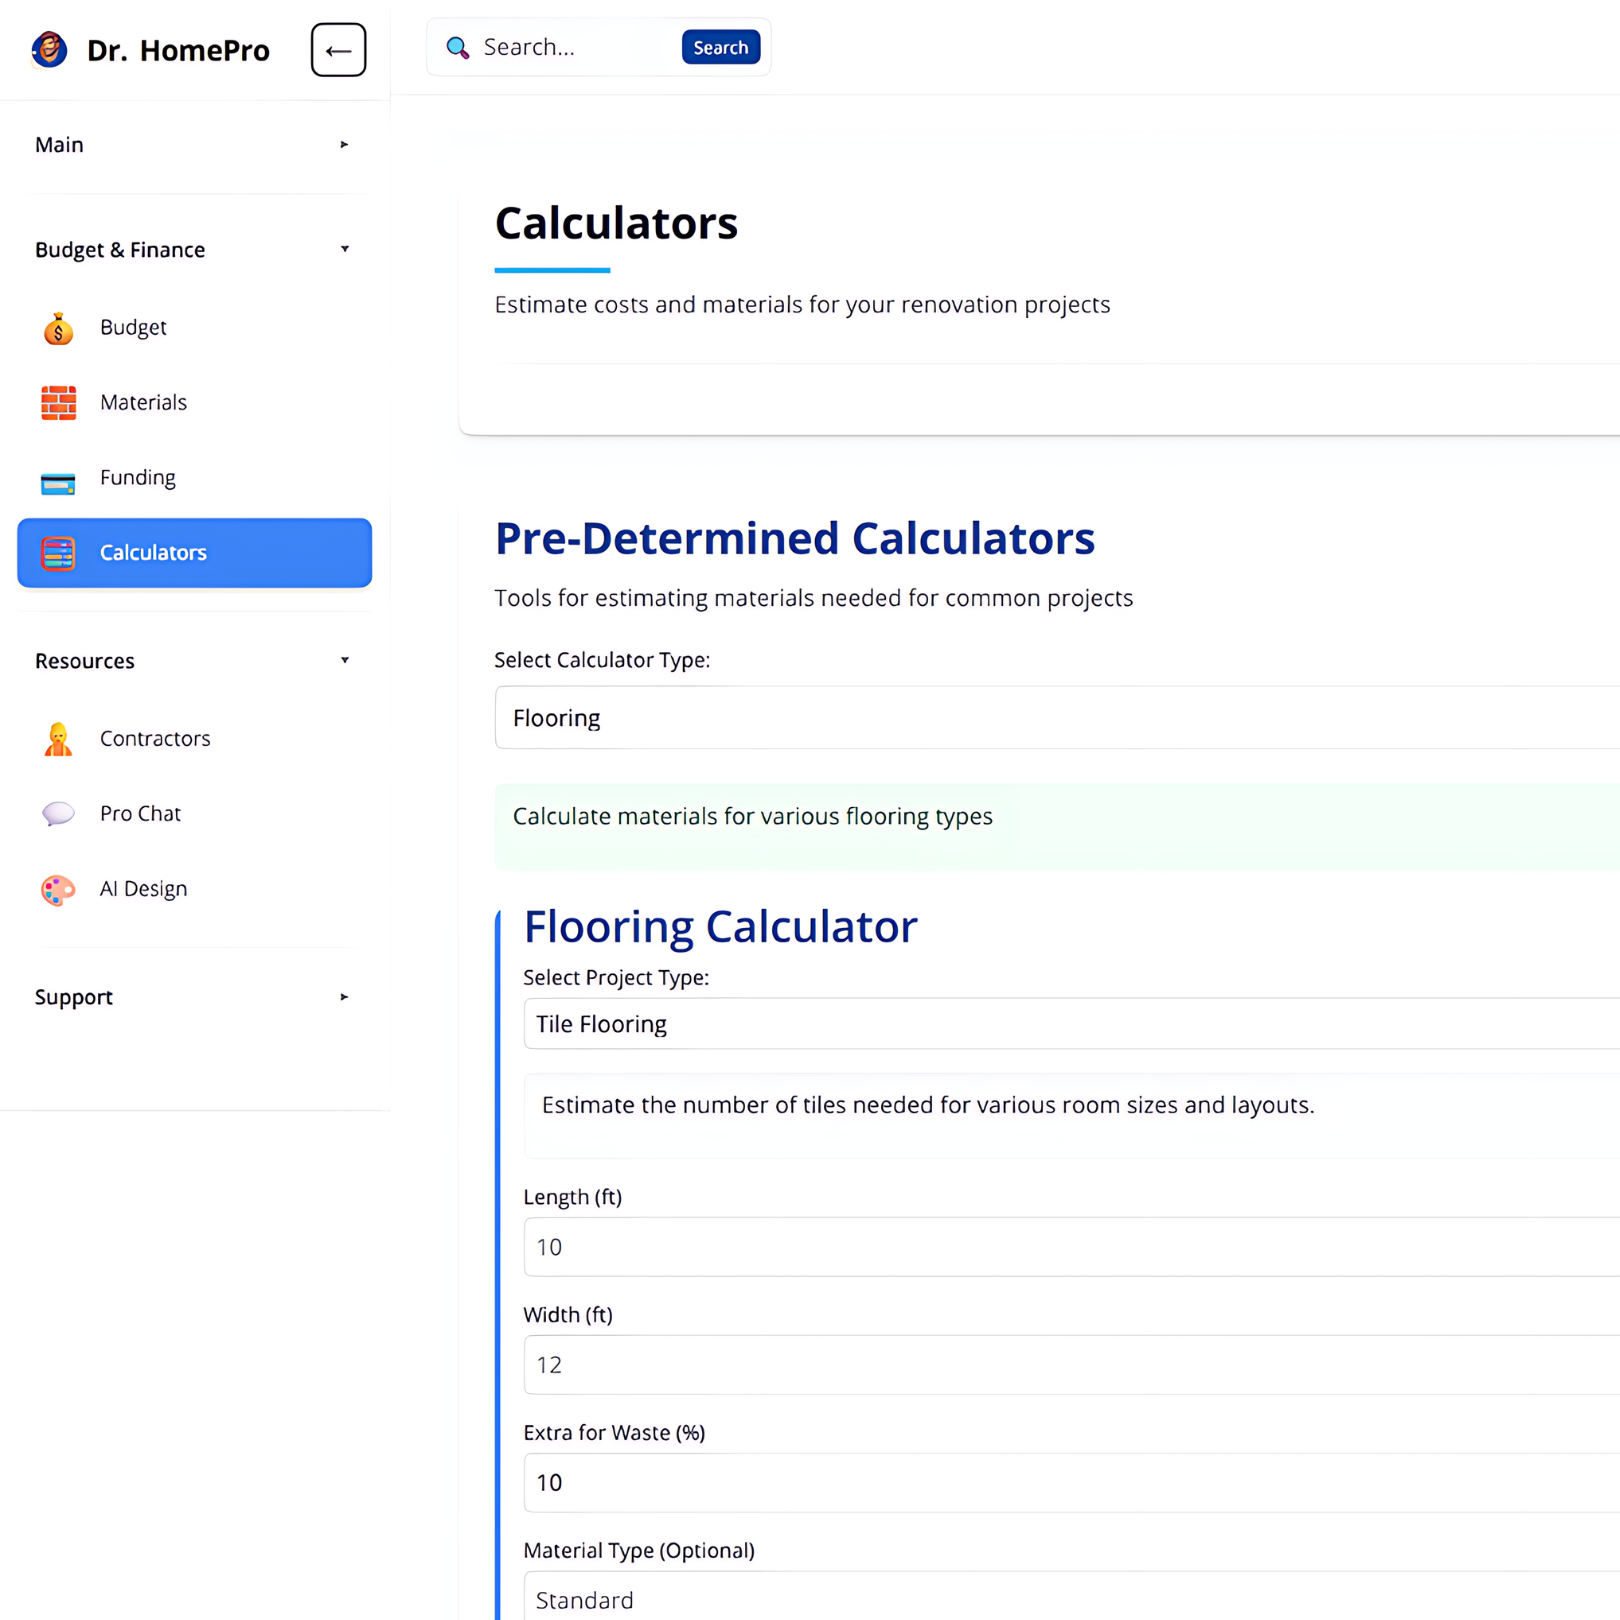Viewport: 1620px width, 1620px height.
Task: Click the AI Design palette icon
Action: [x=58, y=889]
